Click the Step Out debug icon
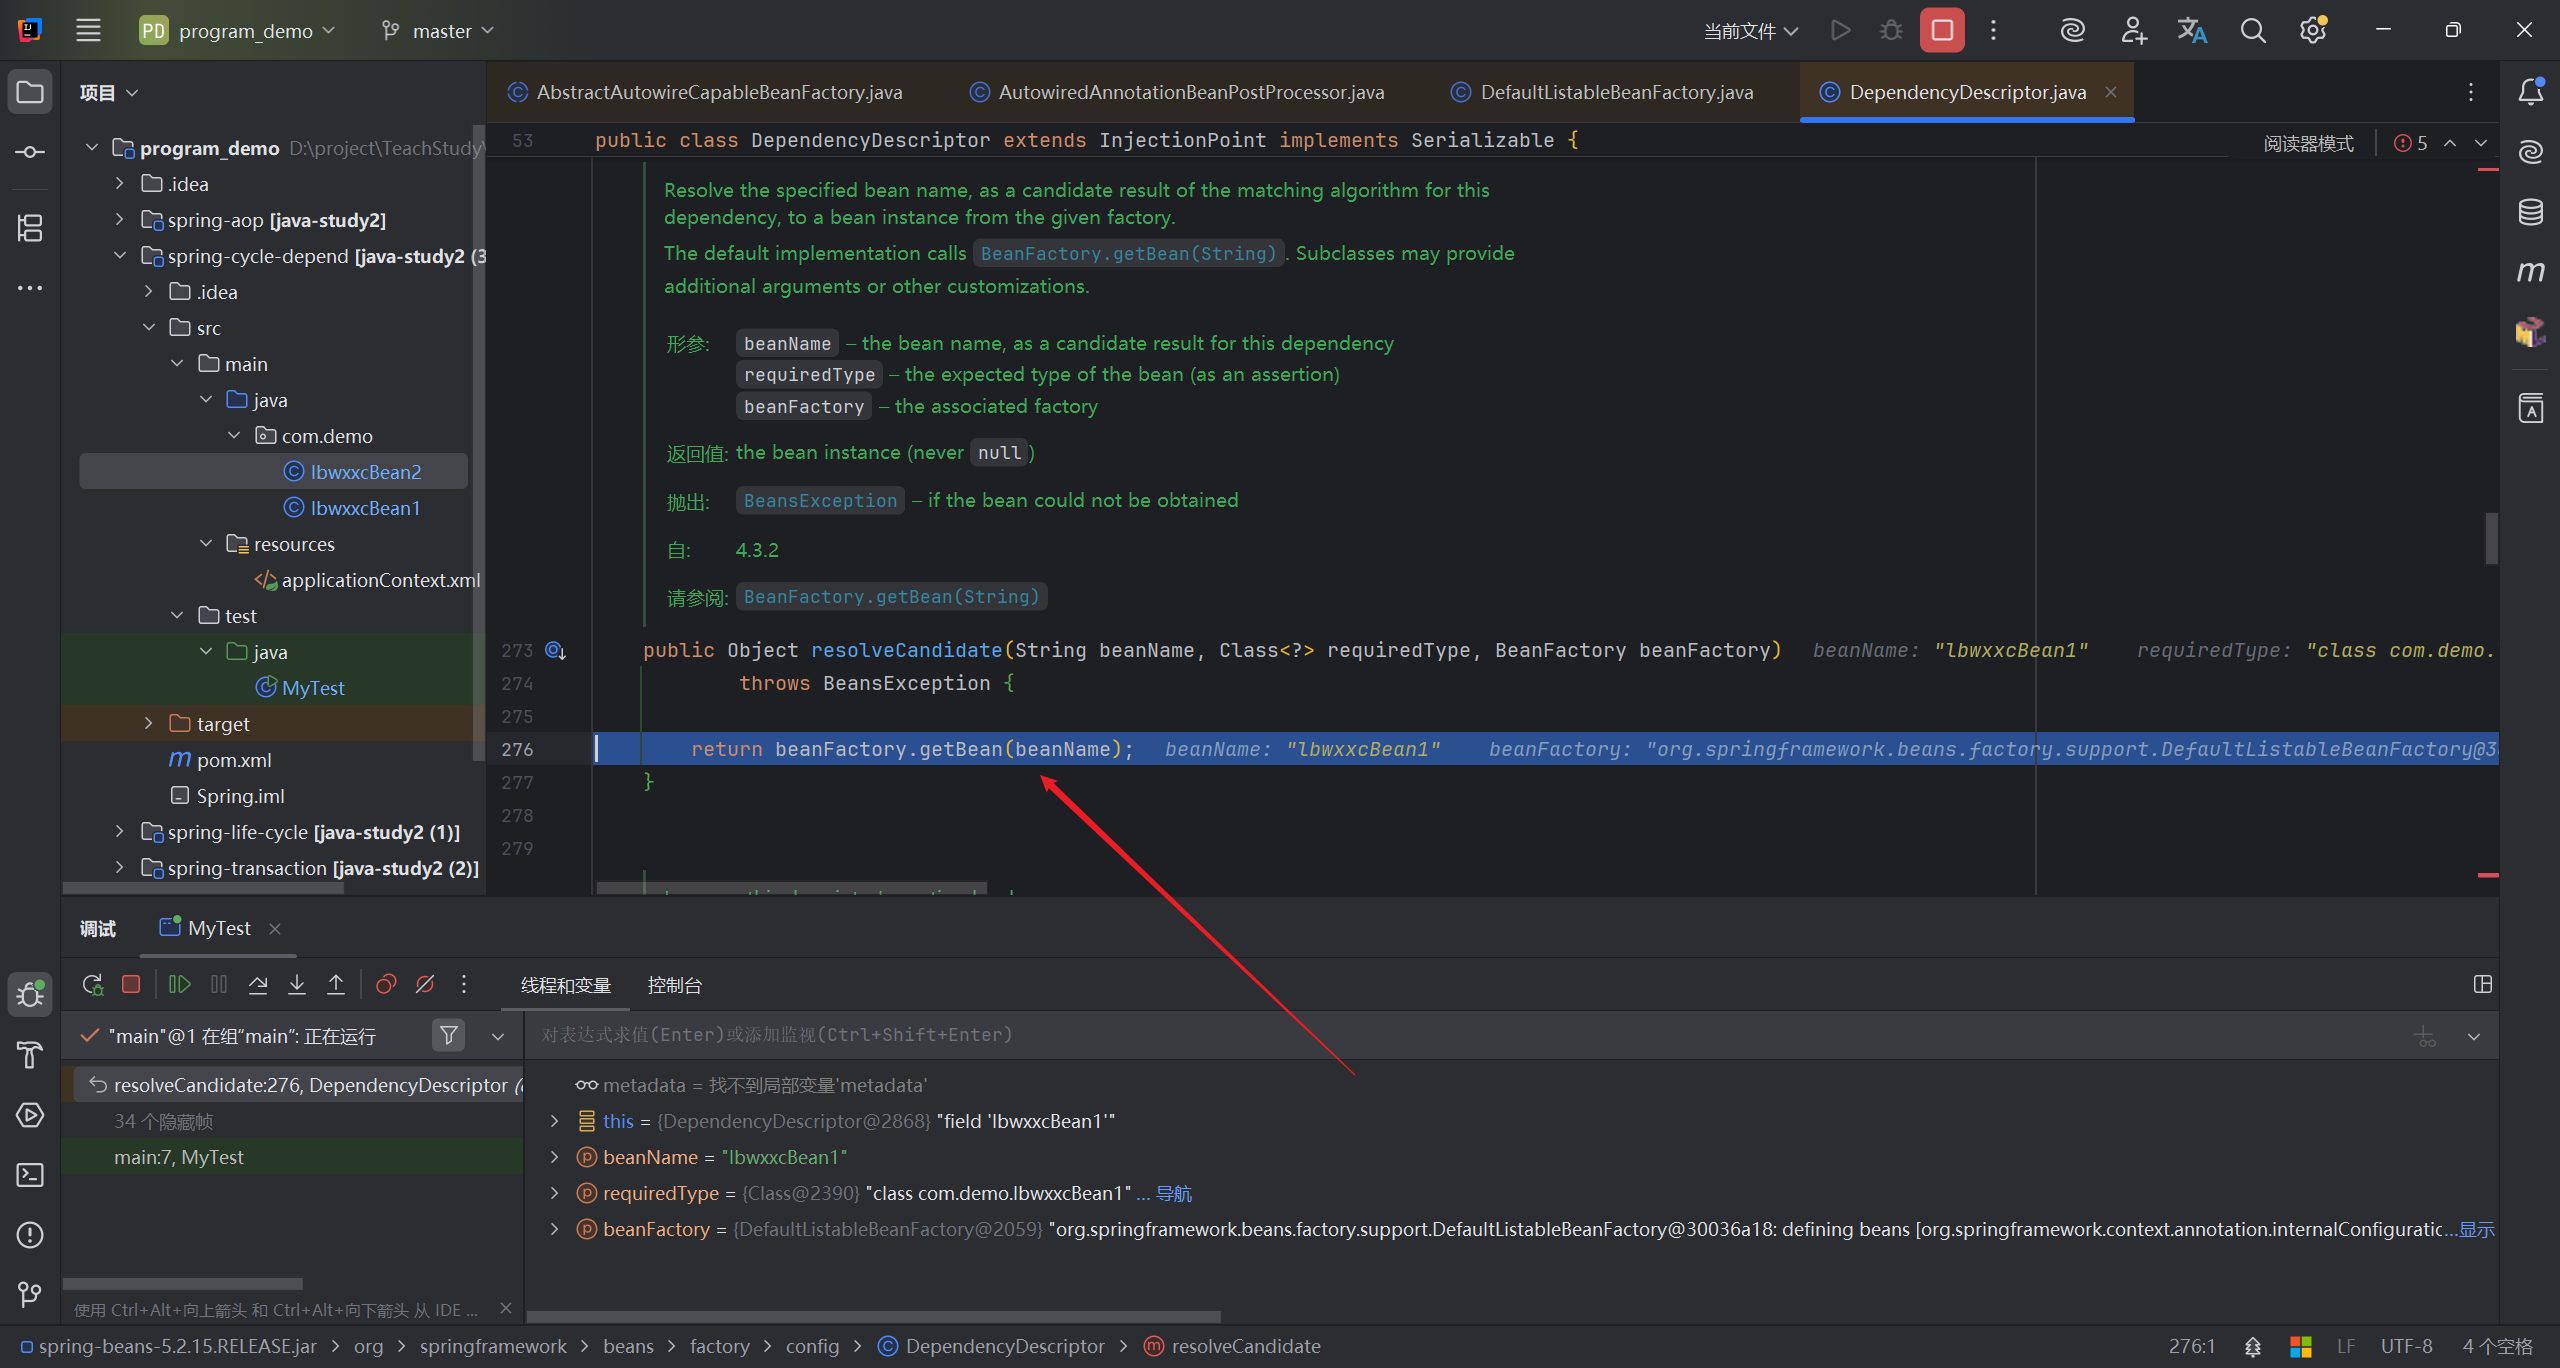This screenshot has height=1368, width=2560. click(336, 985)
